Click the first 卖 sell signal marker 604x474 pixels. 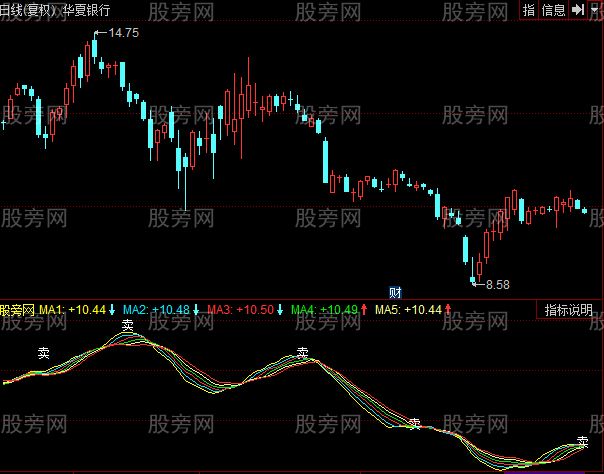(x=44, y=353)
